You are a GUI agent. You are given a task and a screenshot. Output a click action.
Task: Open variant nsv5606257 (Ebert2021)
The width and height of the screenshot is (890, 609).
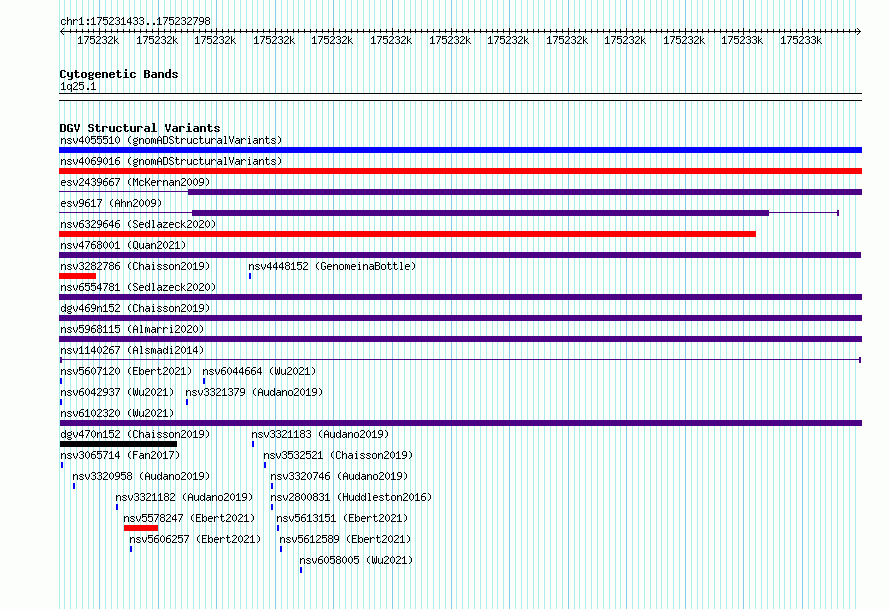[x=195, y=539]
